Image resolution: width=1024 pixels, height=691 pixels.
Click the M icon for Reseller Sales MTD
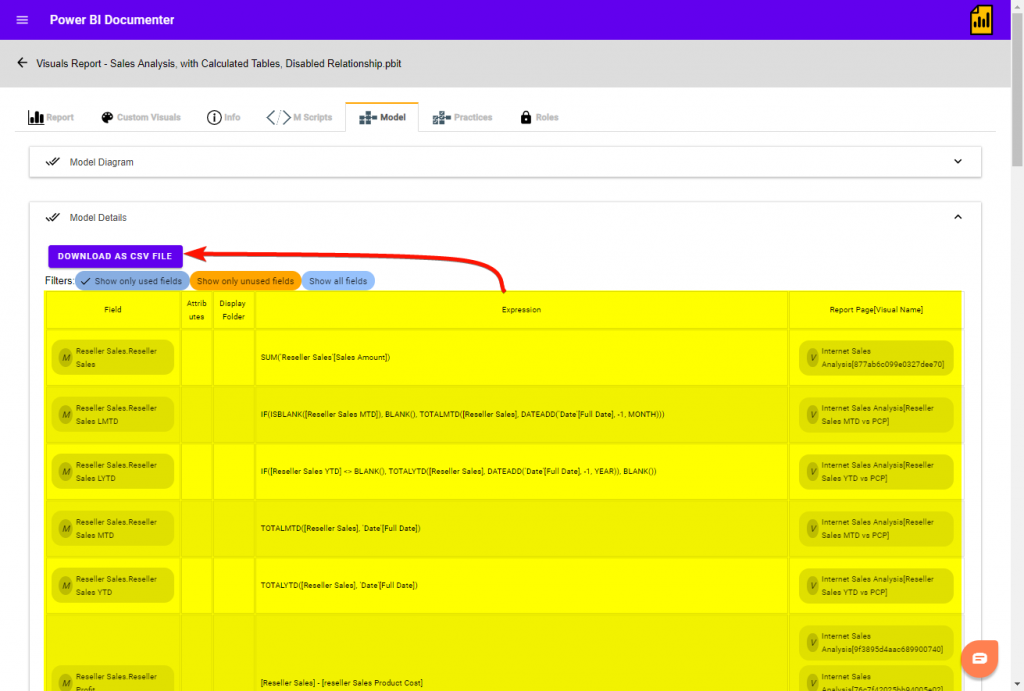66,528
